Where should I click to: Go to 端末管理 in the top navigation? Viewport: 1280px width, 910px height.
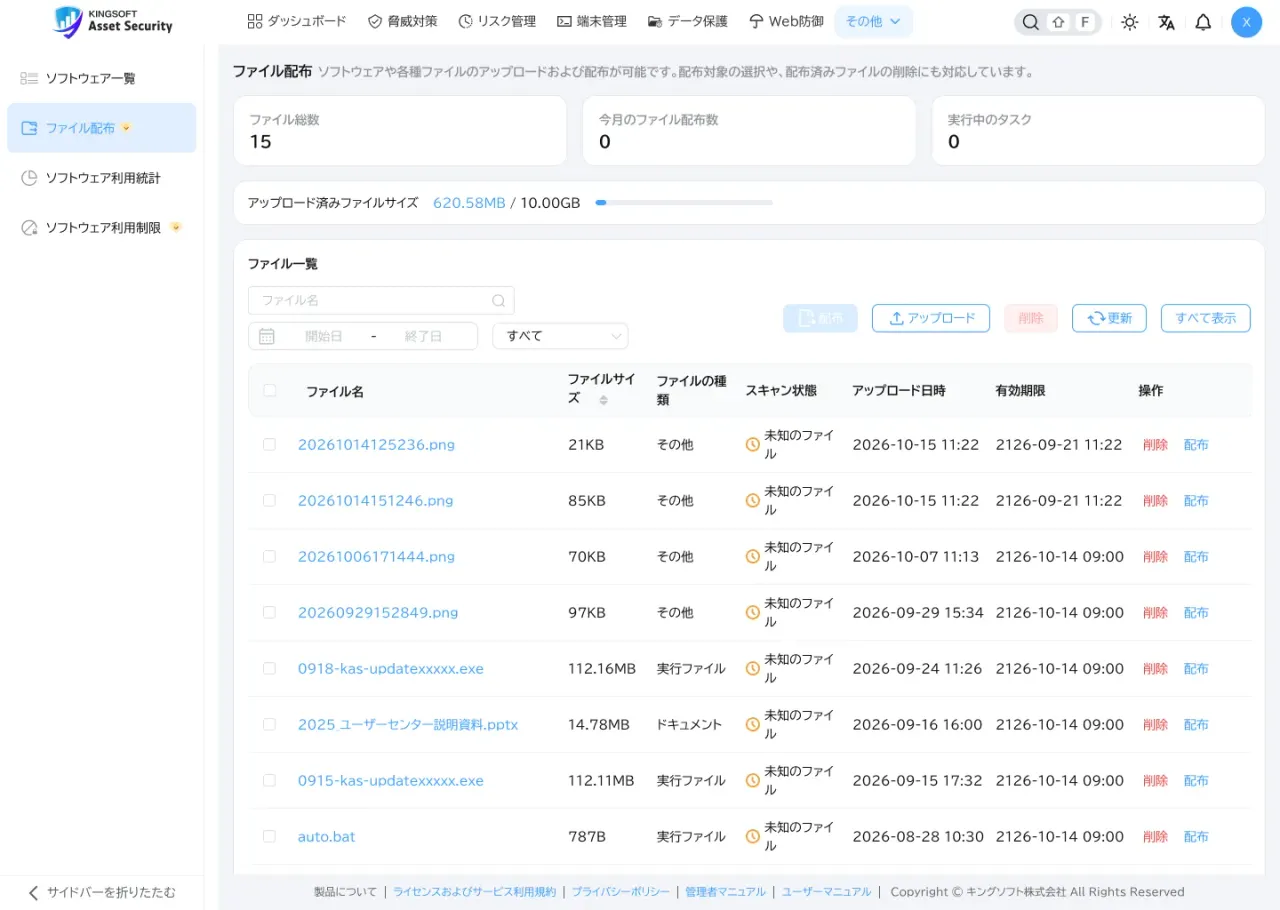(592, 21)
